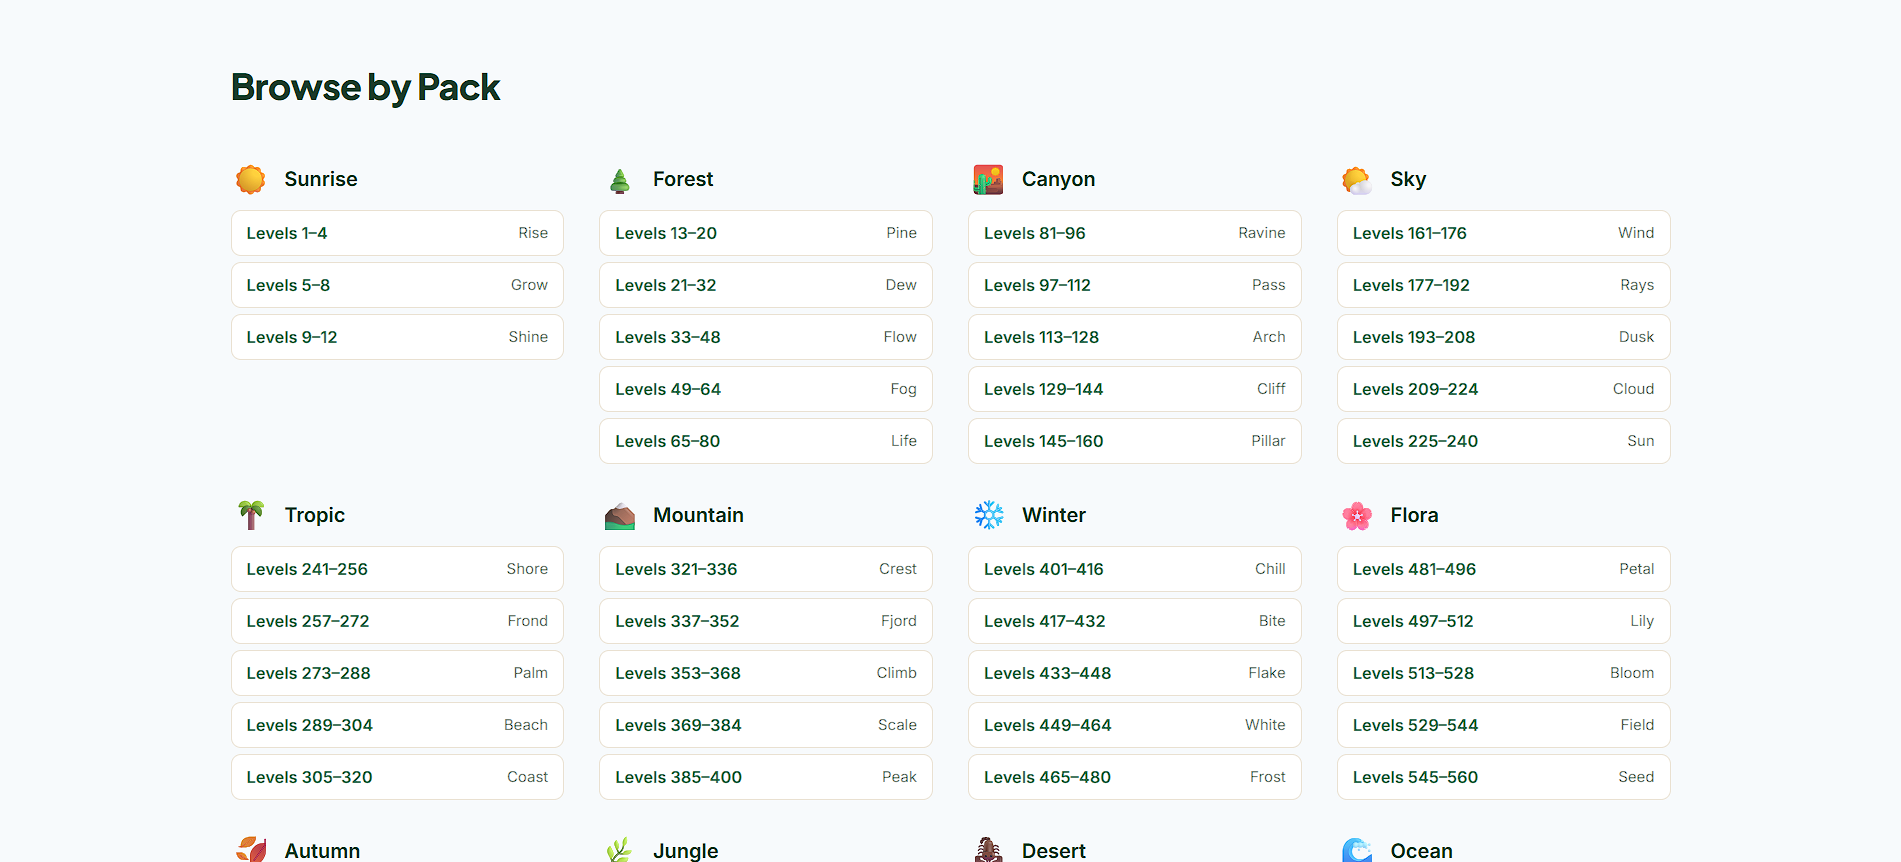Choose Levels 273–288 Palm
Screen dimensions: 1901x862
click(x=397, y=673)
